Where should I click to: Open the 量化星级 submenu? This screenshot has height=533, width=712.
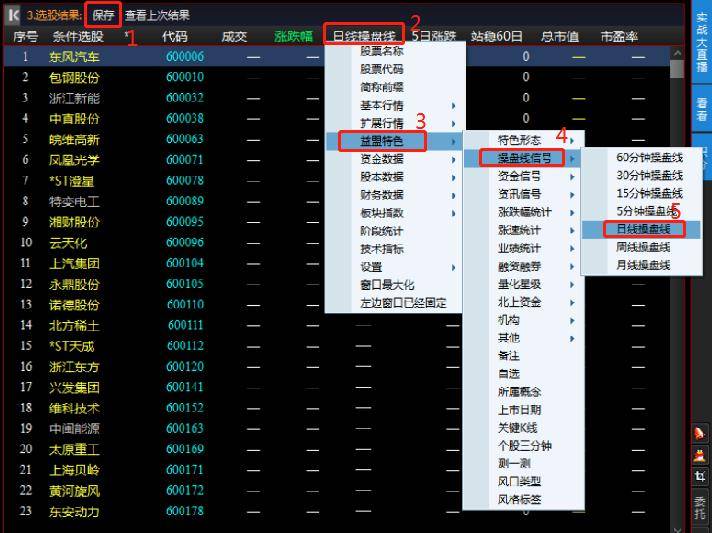(524, 284)
